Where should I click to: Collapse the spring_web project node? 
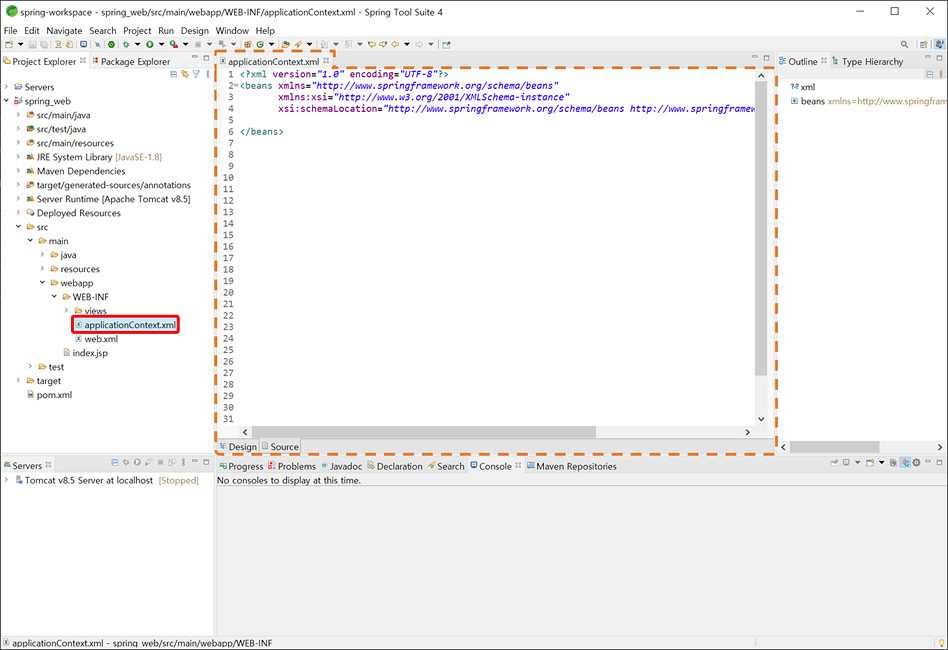[x=7, y=100]
